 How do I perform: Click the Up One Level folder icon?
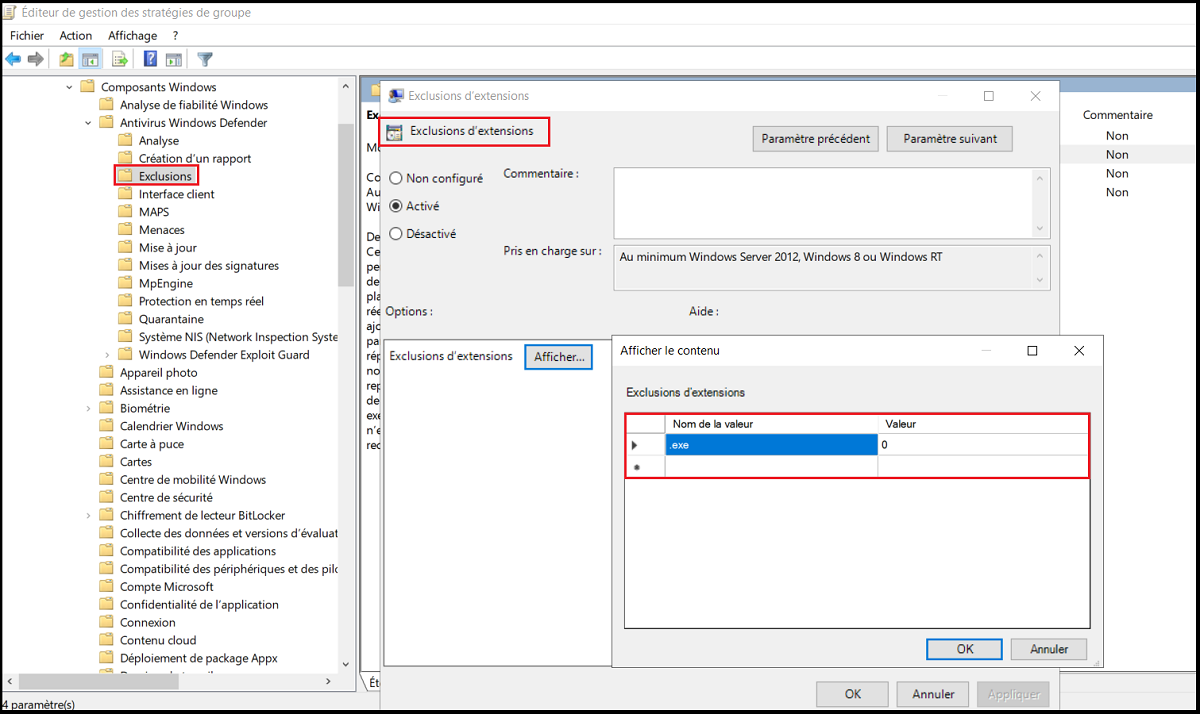tap(66, 59)
